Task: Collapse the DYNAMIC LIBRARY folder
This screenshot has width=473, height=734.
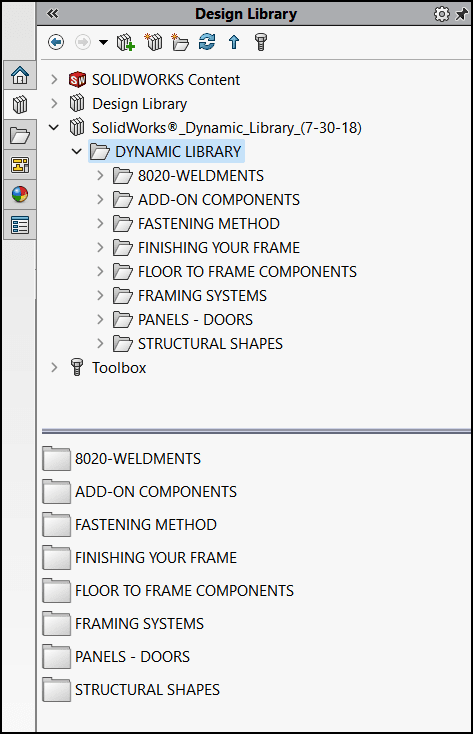Action: [77, 151]
